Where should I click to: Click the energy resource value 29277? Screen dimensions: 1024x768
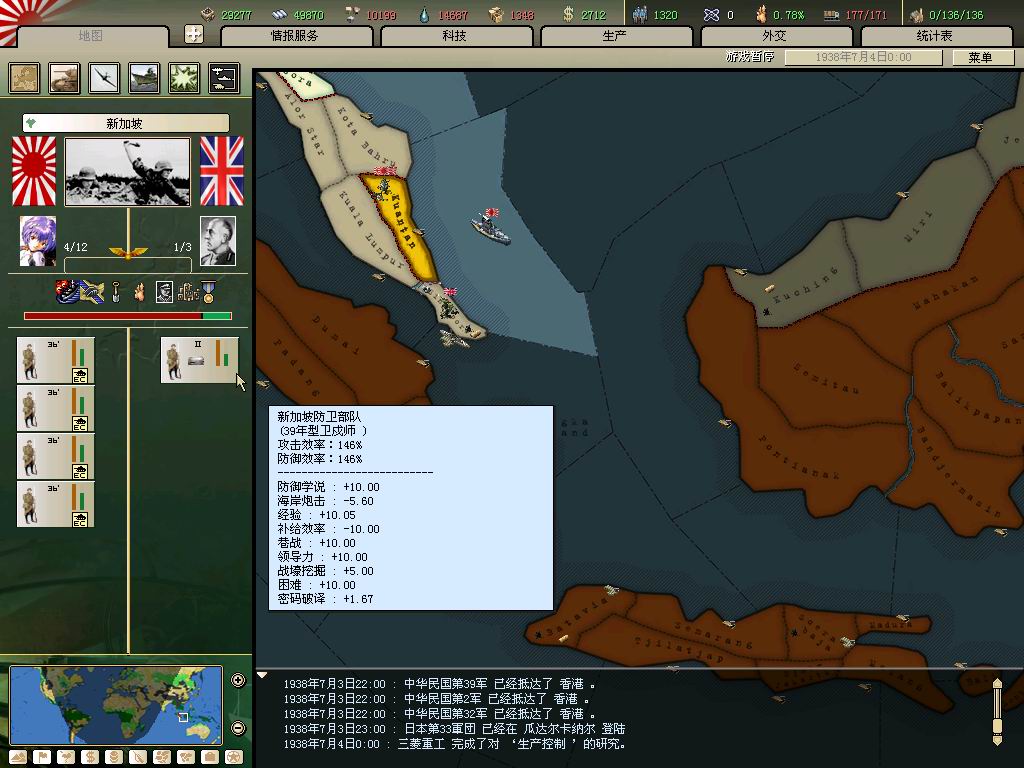(x=236, y=15)
